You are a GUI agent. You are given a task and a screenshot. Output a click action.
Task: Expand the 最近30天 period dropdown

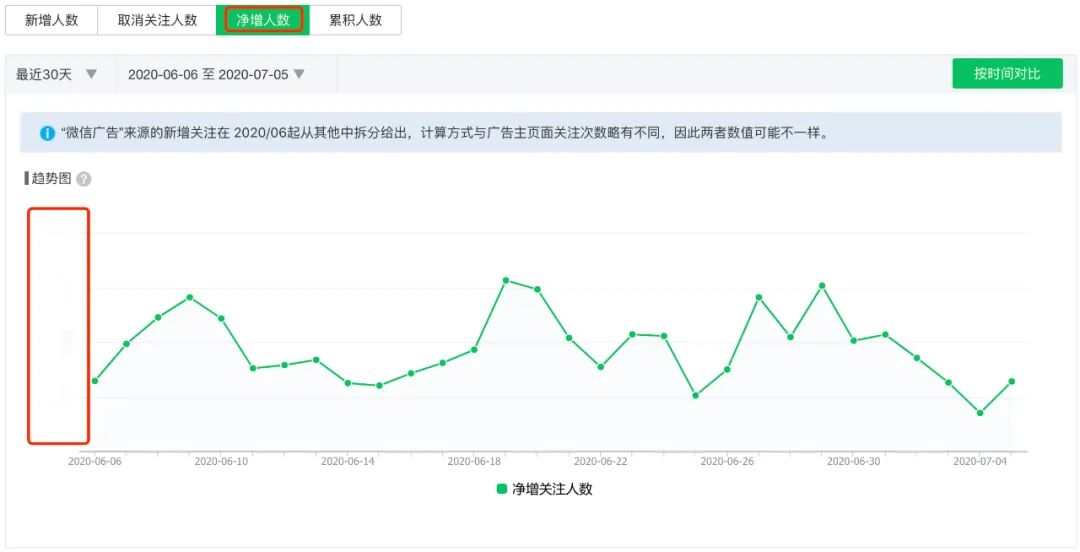pyautogui.click(x=57, y=74)
